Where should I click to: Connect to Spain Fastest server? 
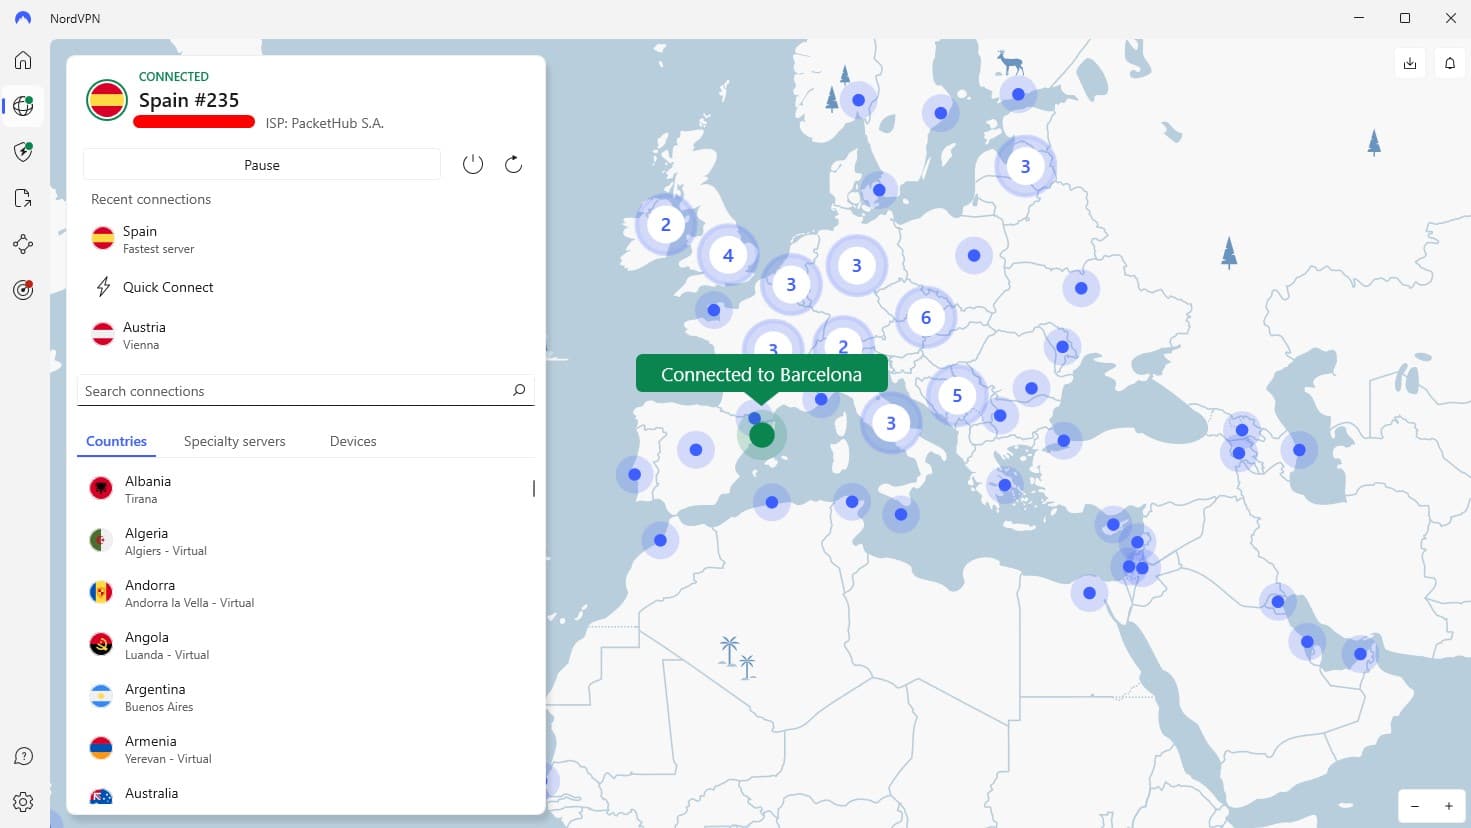[x=306, y=239]
